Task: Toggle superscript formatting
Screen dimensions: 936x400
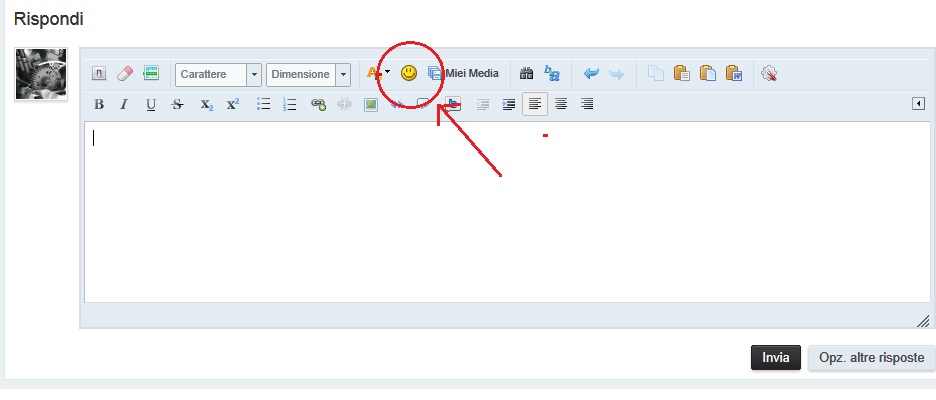Action: (232, 104)
